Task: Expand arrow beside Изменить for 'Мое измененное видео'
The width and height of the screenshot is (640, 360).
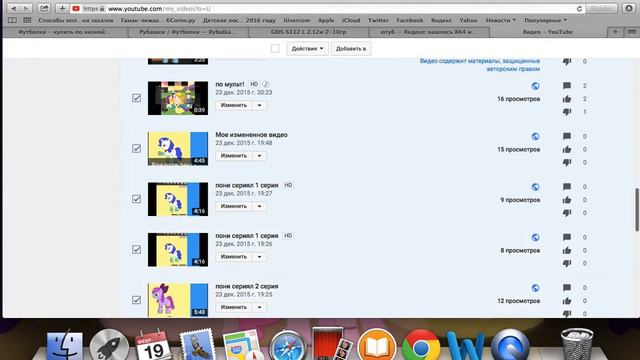Action: 260,156
